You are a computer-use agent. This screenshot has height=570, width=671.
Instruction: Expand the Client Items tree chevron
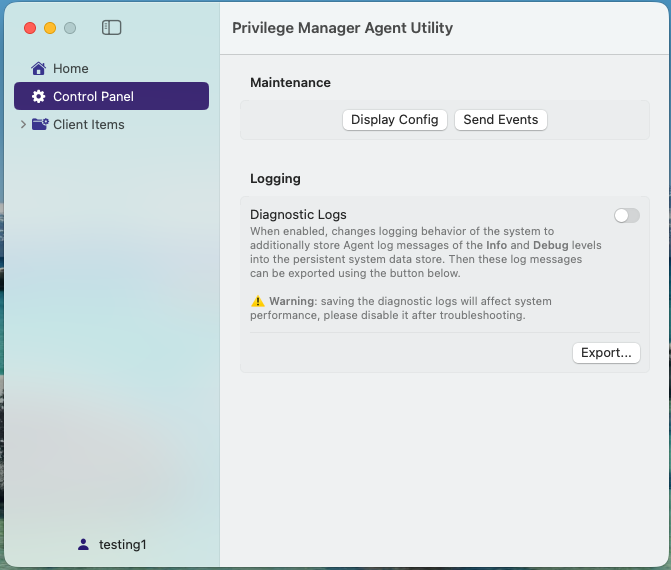point(23,125)
